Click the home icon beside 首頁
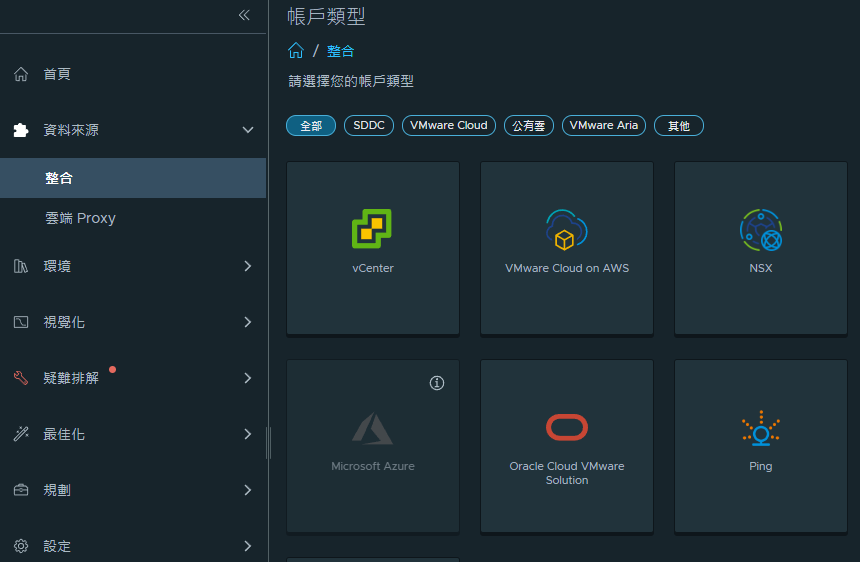This screenshot has width=860, height=562. tap(21, 74)
